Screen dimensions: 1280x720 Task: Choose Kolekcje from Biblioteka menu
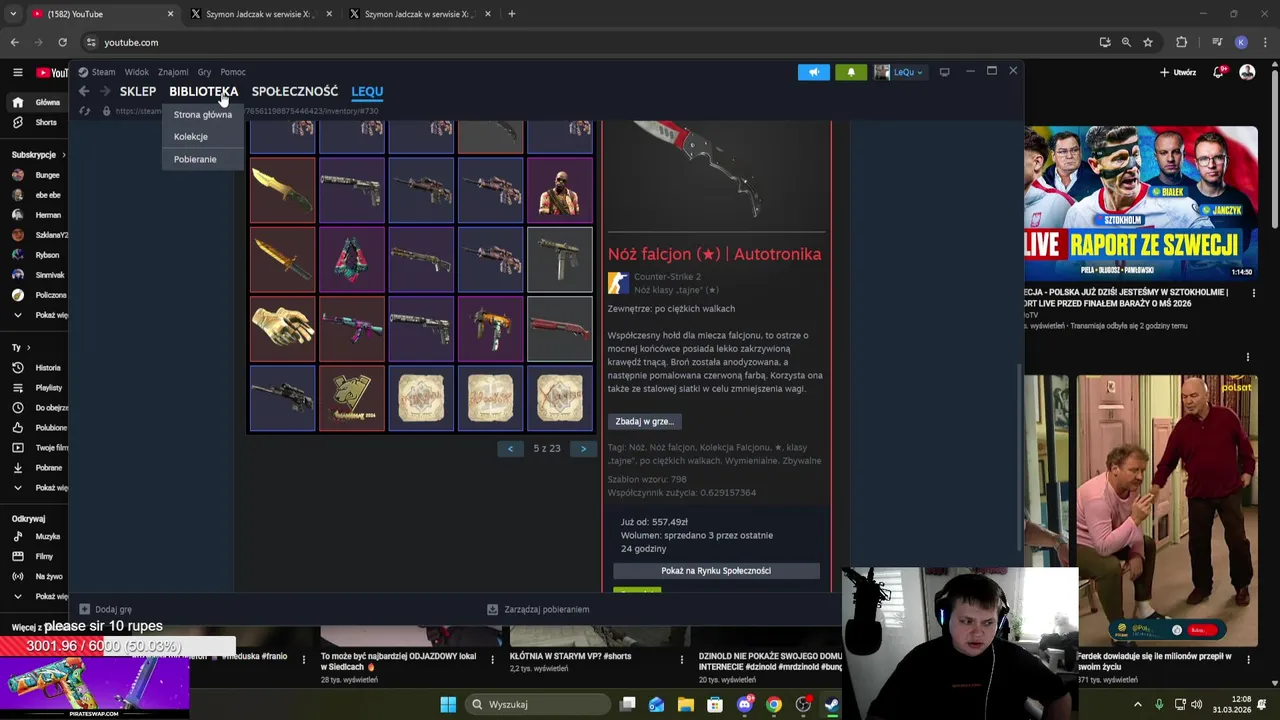[x=191, y=136]
